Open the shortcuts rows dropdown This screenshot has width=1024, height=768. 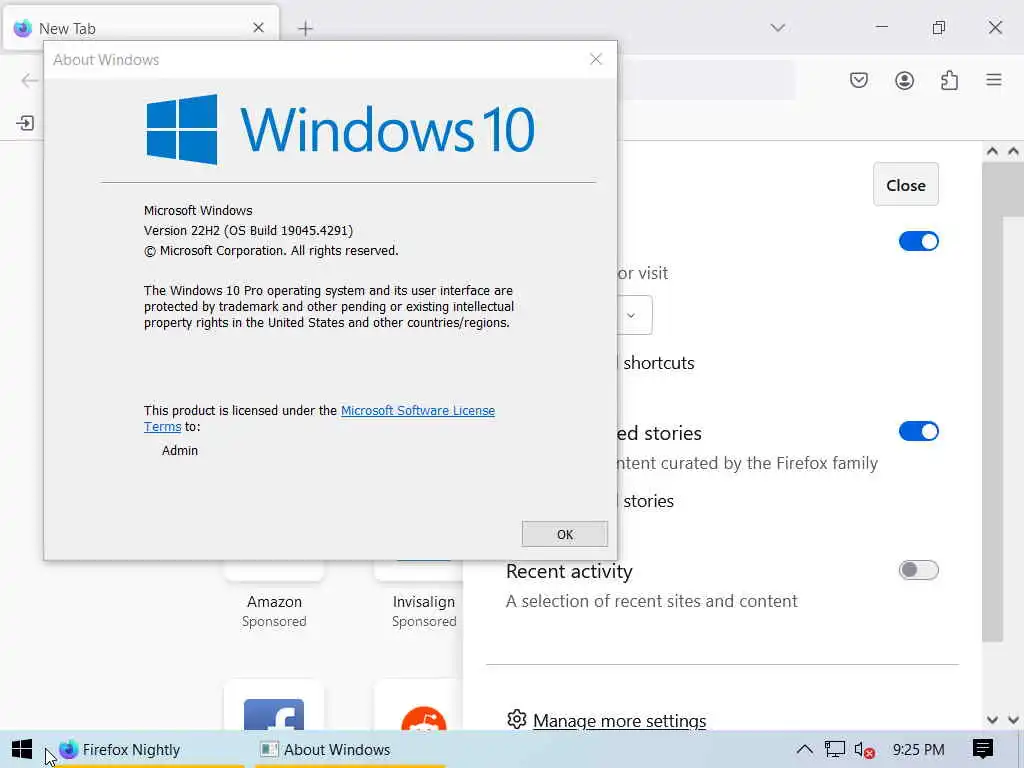(633, 315)
